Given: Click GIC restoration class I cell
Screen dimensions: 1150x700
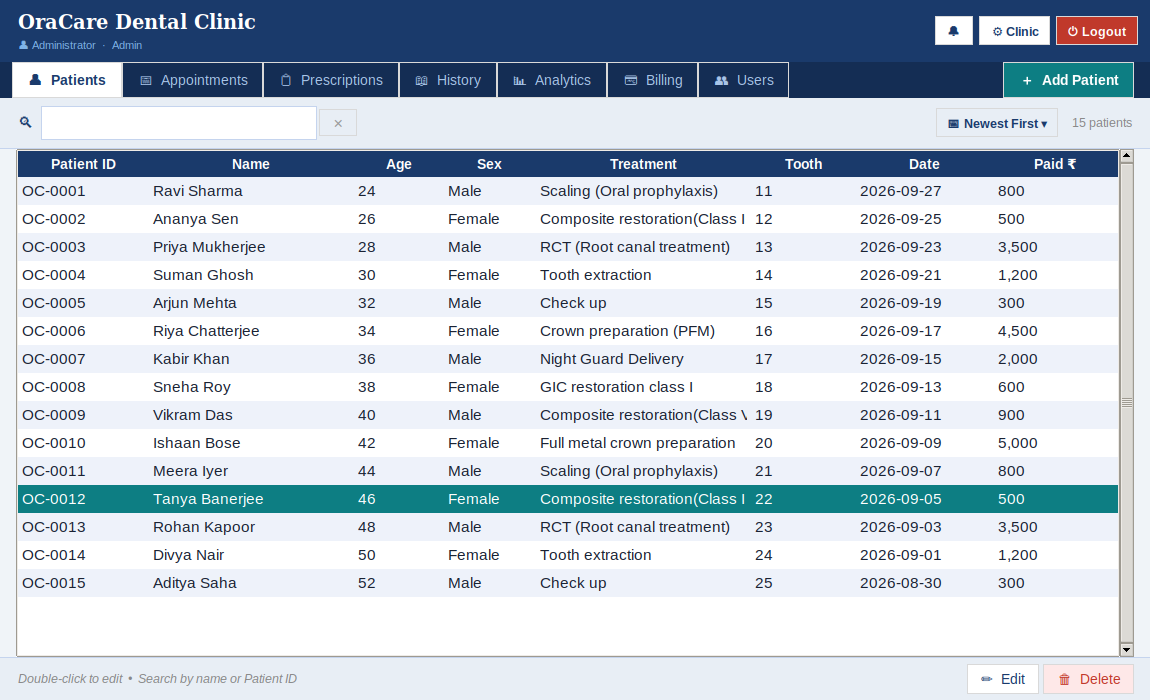Looking at the screenshot, I should click(x=616, y=387).
